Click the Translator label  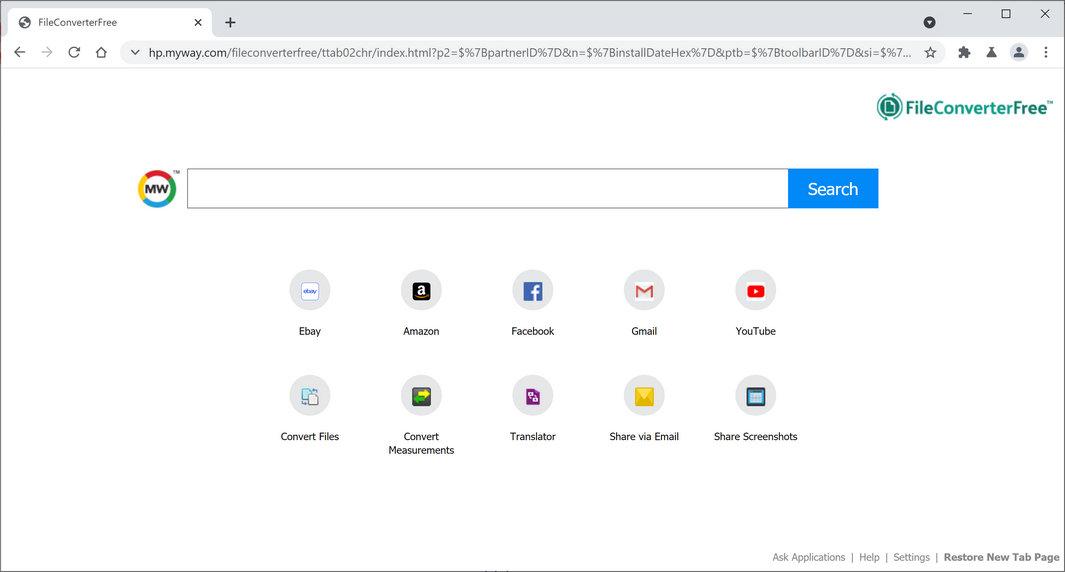[532, 436]
